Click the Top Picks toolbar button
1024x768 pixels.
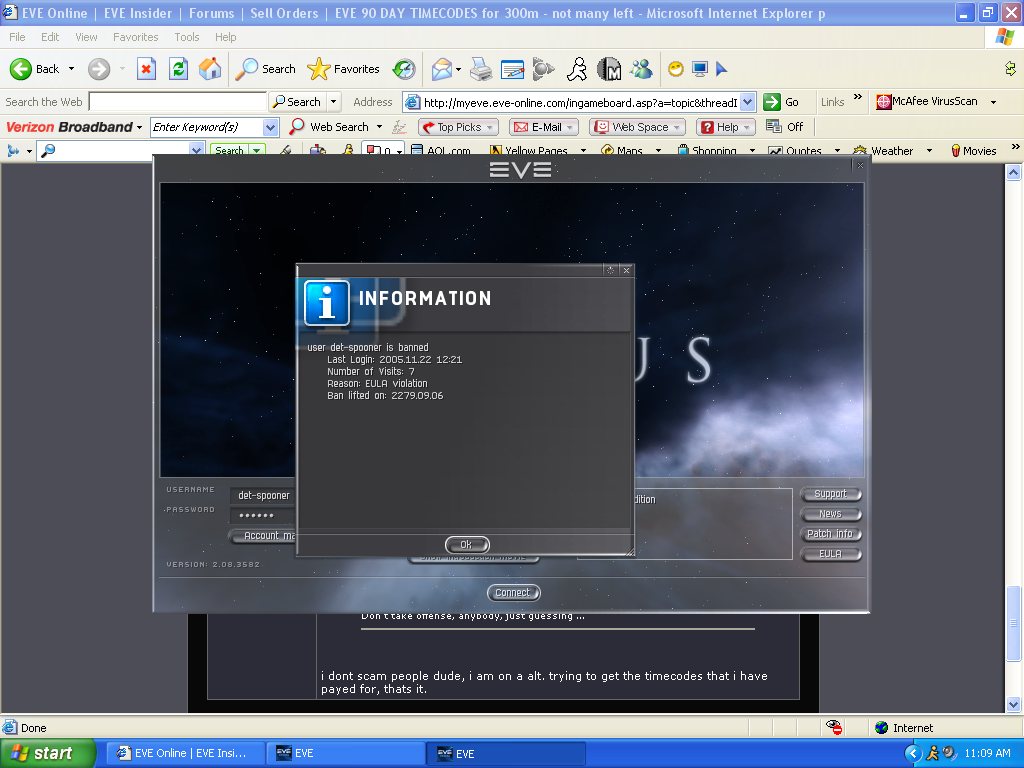tap(458, 127)
